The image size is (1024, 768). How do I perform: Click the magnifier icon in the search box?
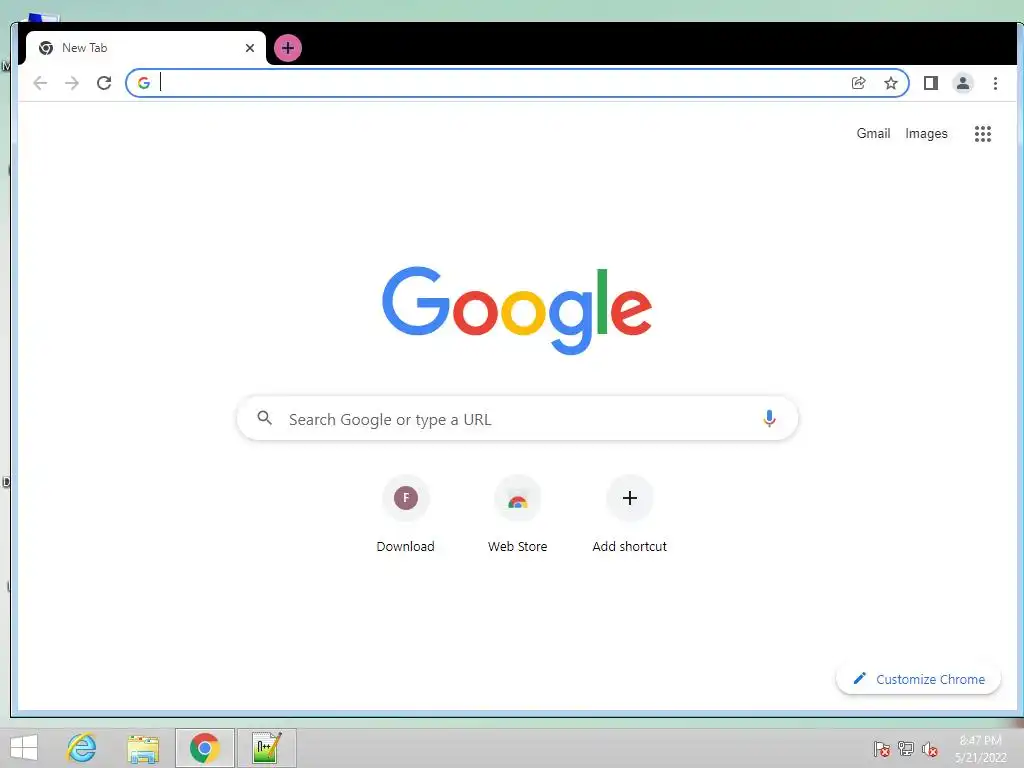point(264,418)
